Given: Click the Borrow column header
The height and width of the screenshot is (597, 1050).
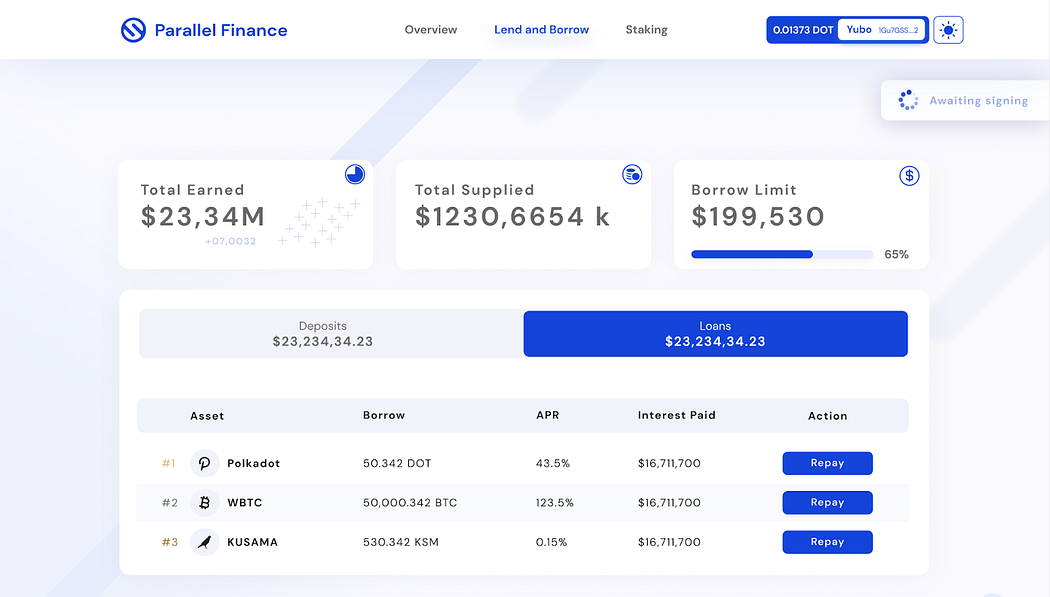Looking at the screenshot, I should (x=384, y=415).
